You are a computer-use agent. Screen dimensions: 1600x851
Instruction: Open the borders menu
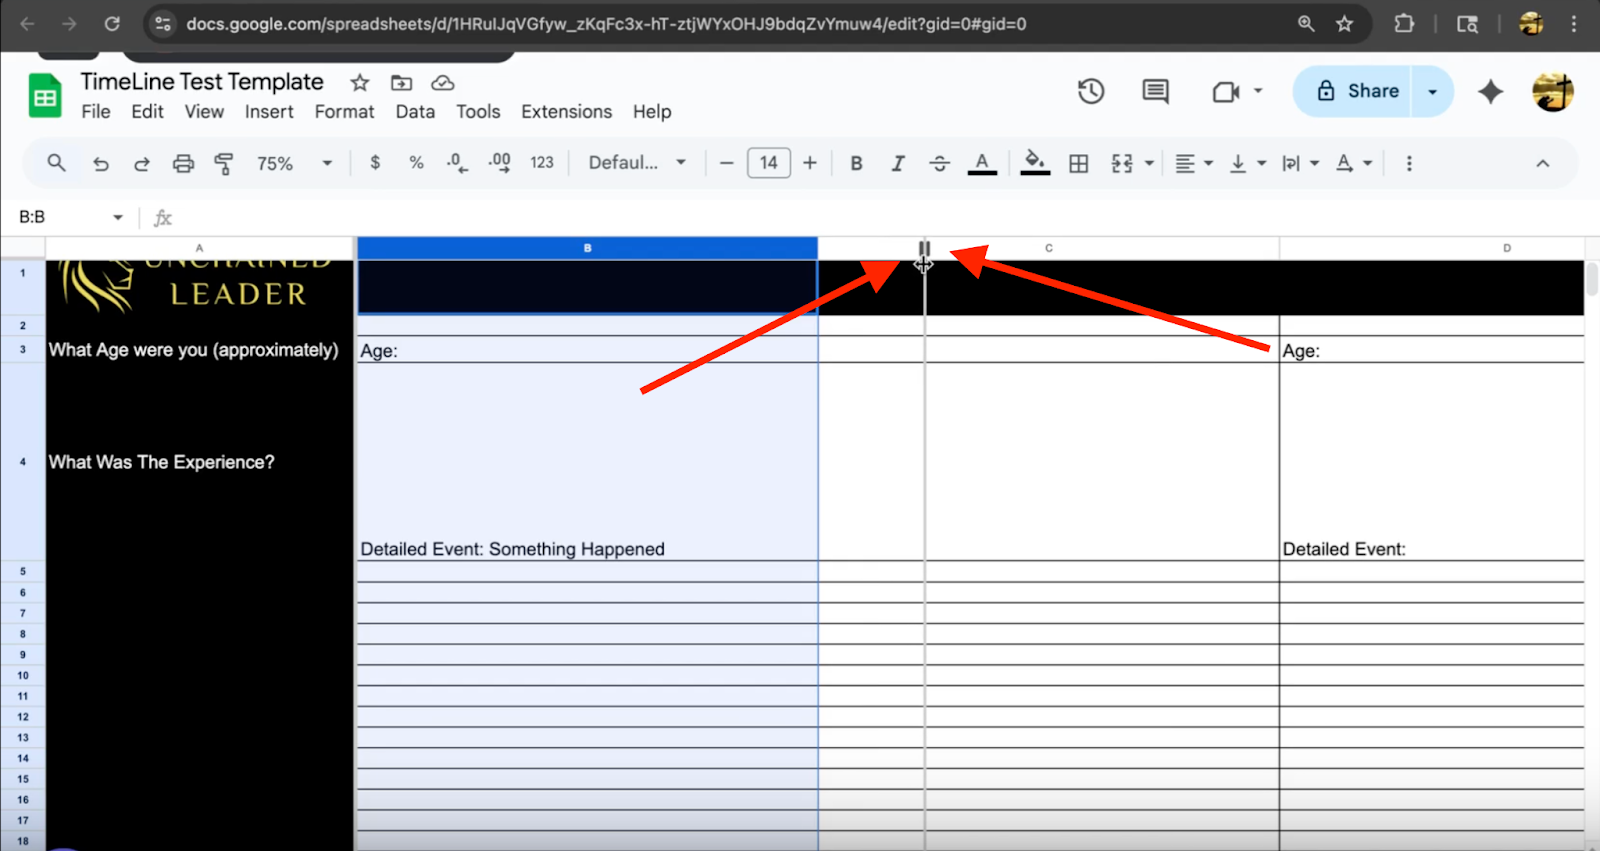[x=1078, y=163]
